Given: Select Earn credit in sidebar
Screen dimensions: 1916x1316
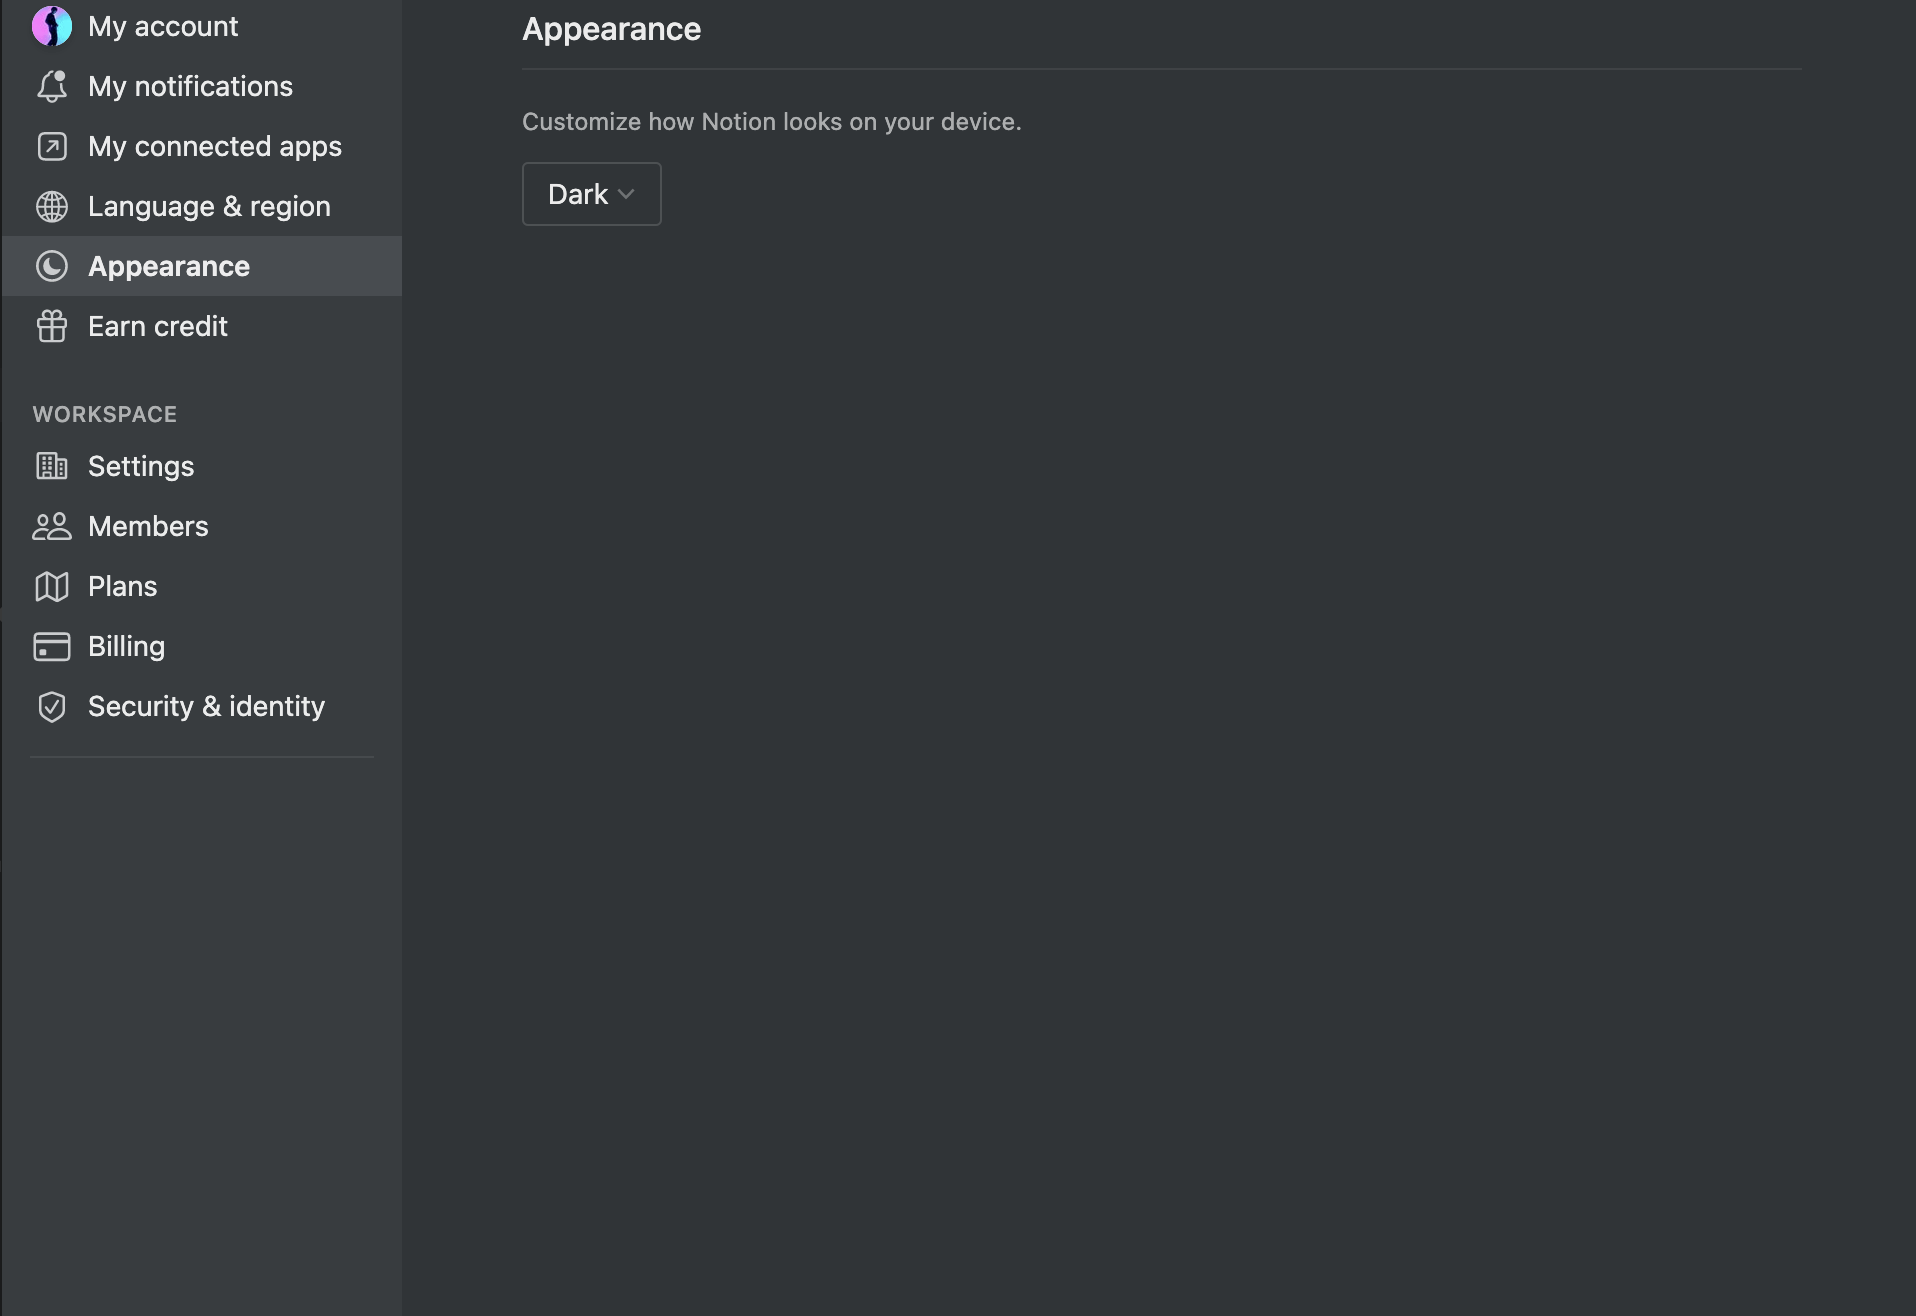Looking at the screenshot, I should click(x=202, y=326).
